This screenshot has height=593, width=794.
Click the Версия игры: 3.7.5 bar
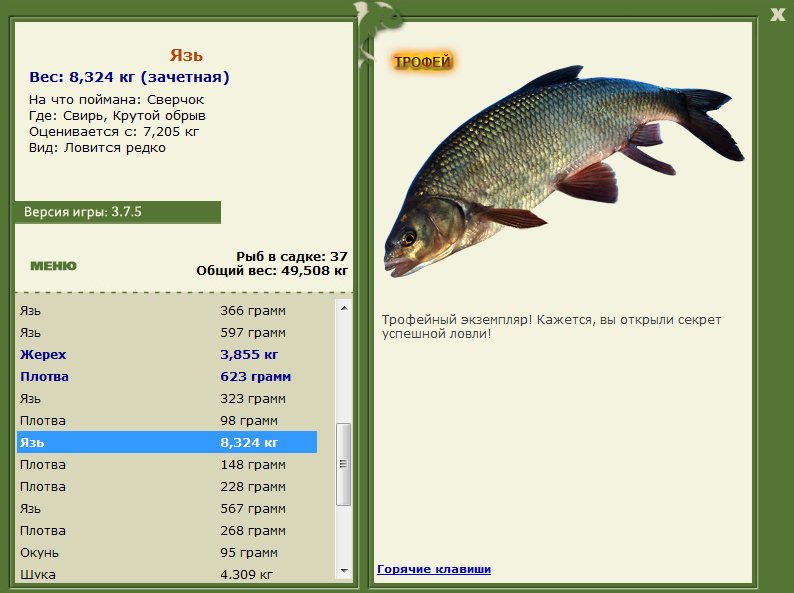tap(117, 212)
